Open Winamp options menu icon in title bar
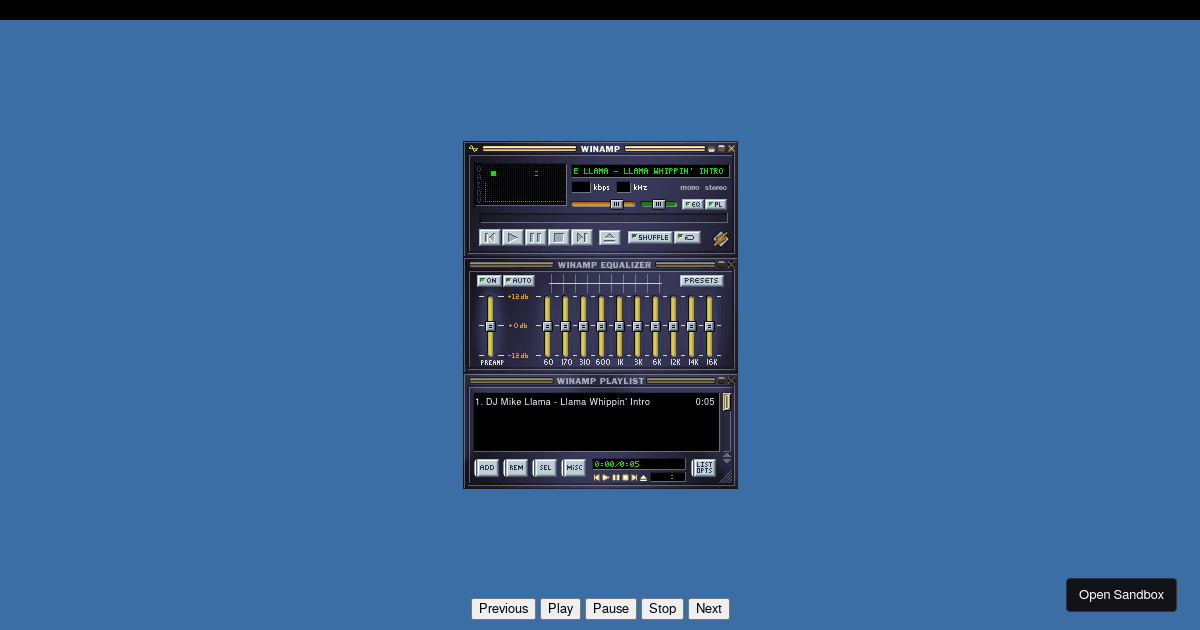Image resolution: width=1200 pixels, height=630 pixels. click(473, 149)
